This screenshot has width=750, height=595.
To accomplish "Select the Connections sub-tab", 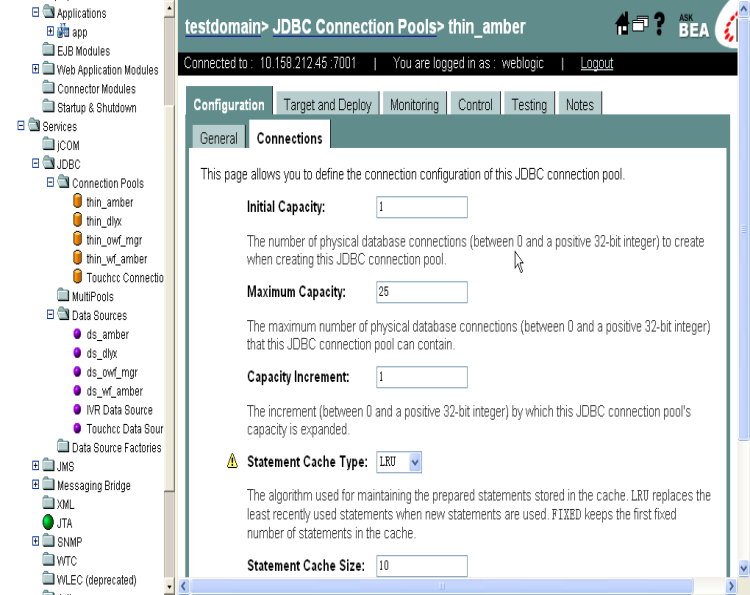I will (x=289, y=136).
